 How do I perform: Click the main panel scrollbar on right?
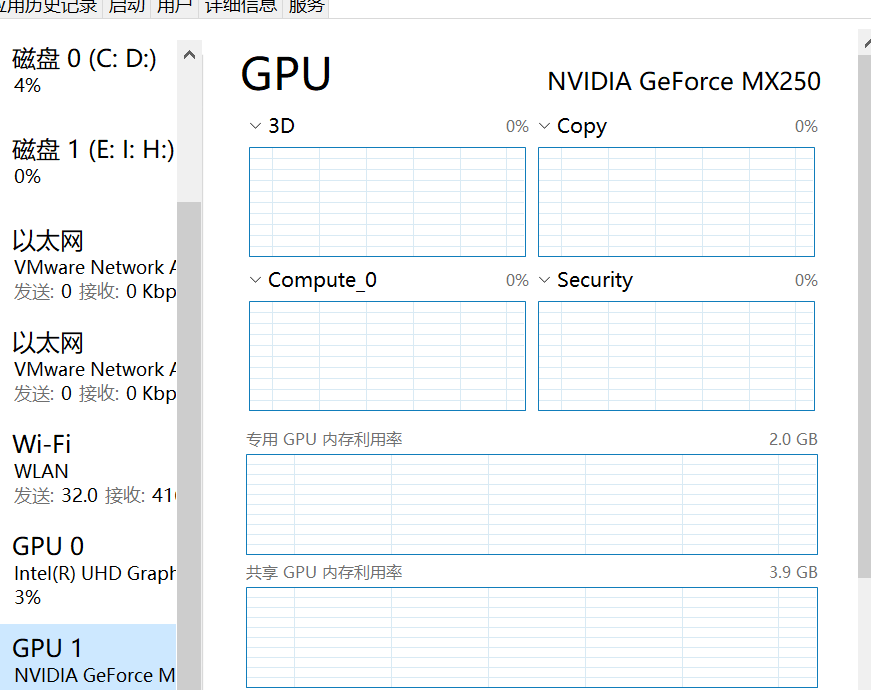click(864, 317)
